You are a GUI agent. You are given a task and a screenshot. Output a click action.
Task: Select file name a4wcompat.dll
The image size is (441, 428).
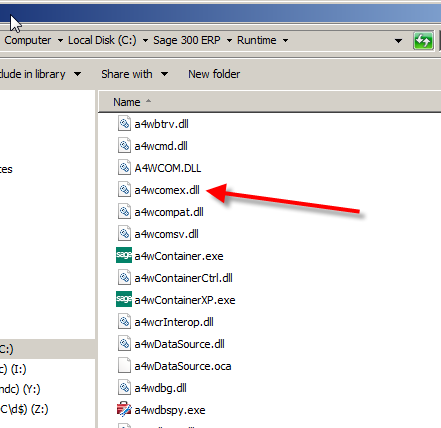pos(169,212)
